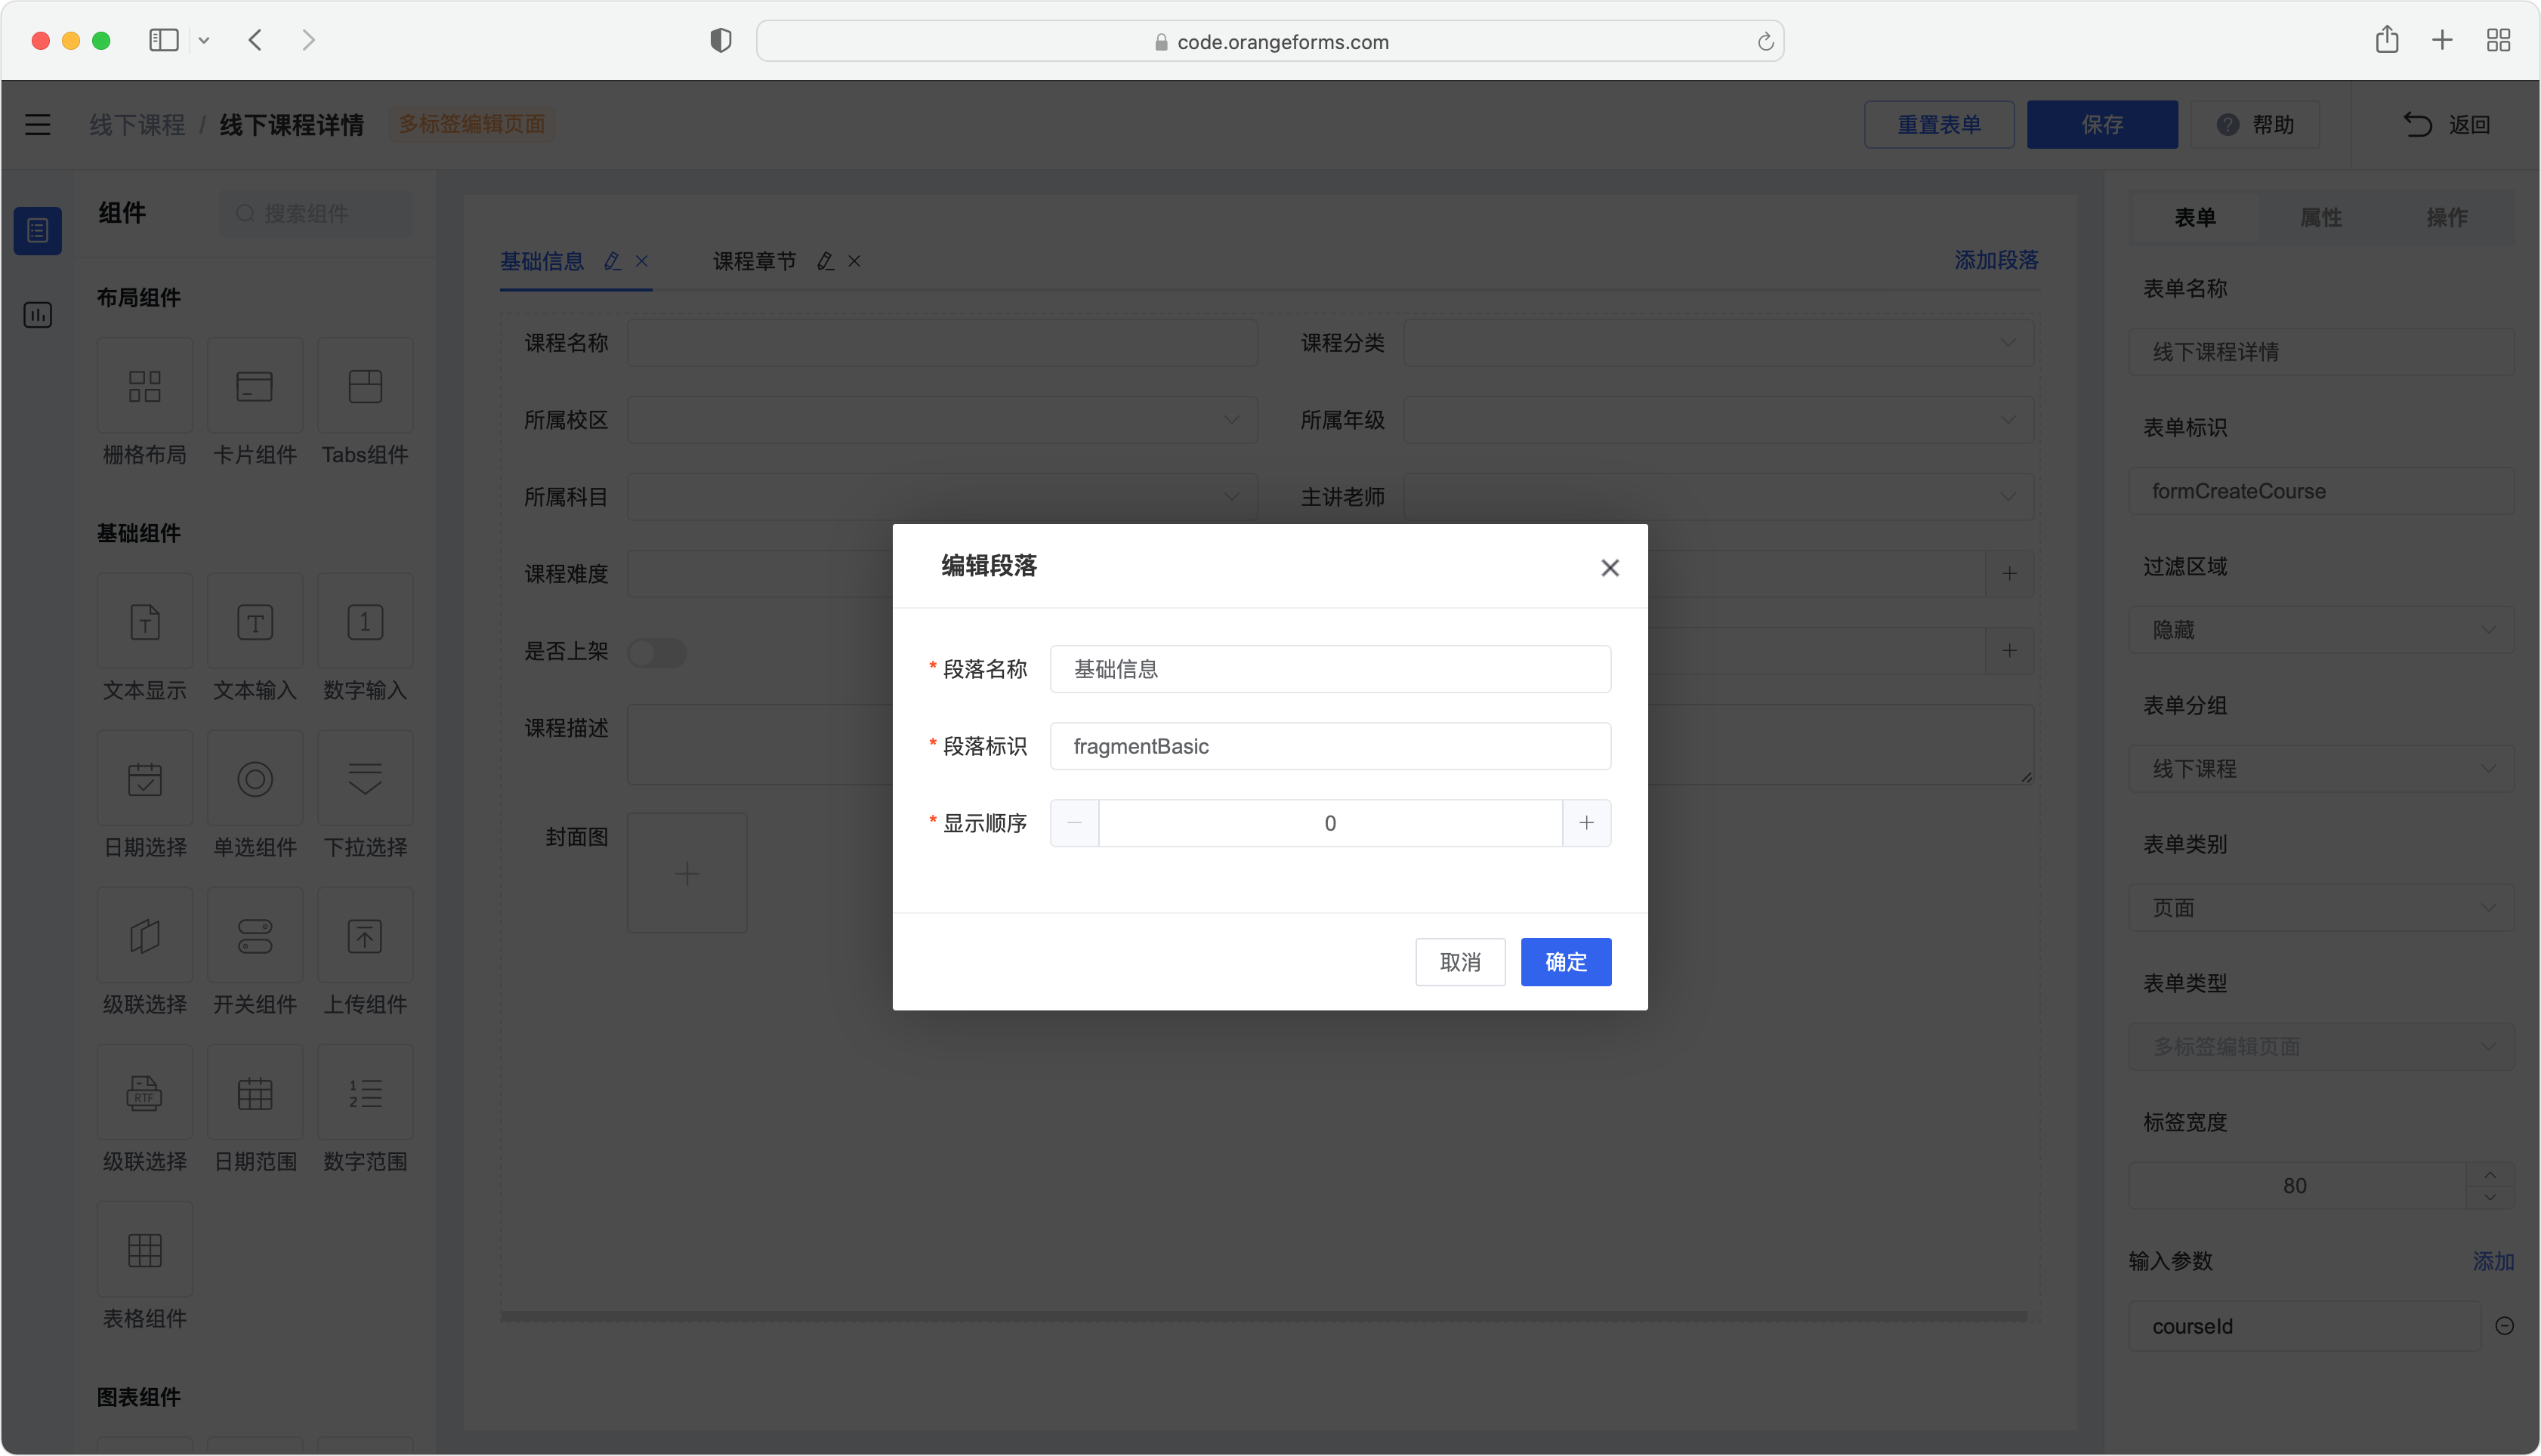Click the 线下课程 breadcrumb link

(x=137, y=125)
